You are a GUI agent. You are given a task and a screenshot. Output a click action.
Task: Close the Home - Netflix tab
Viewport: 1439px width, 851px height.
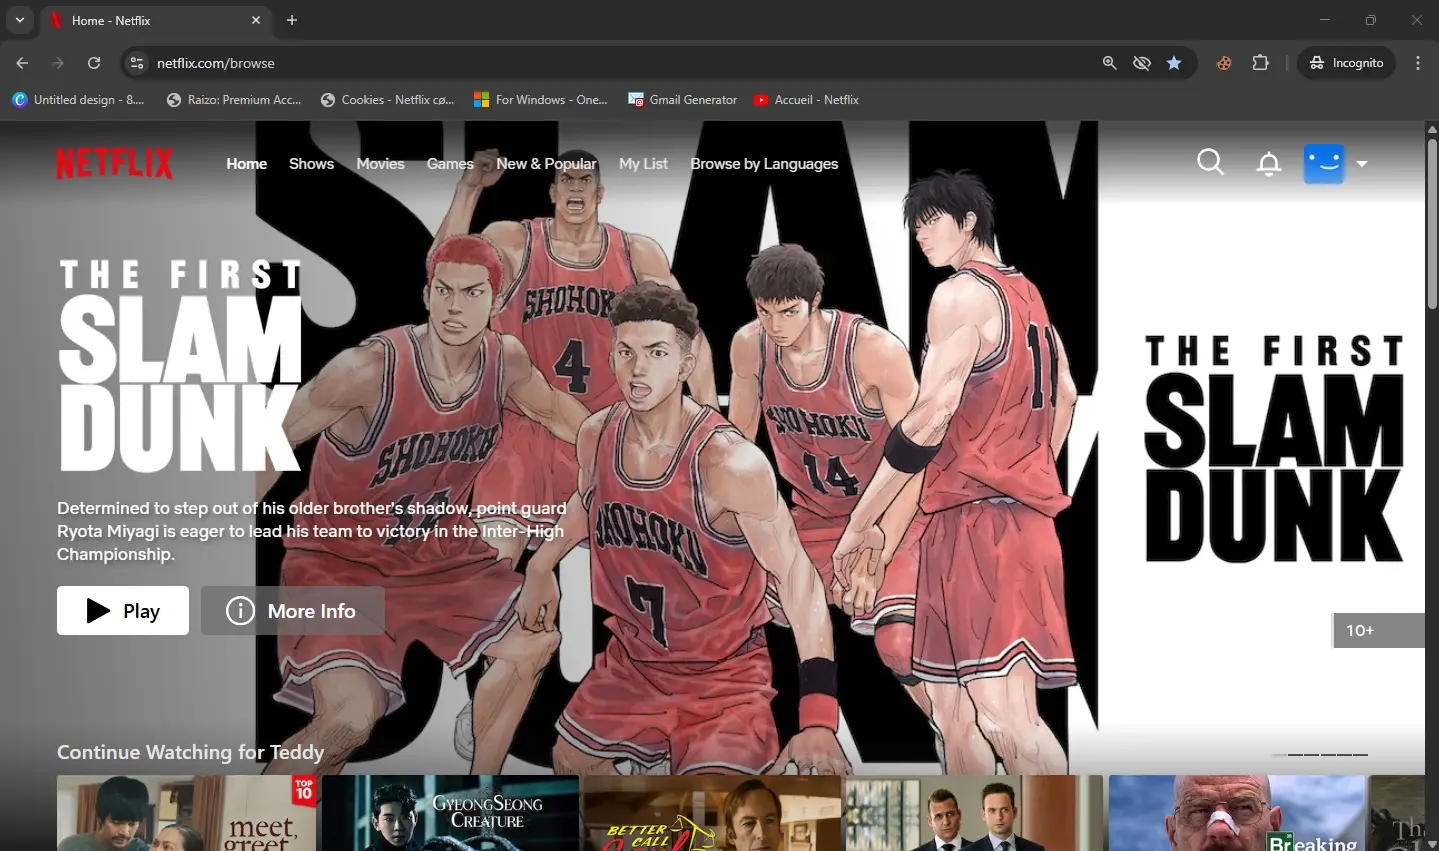coord(256,20)
